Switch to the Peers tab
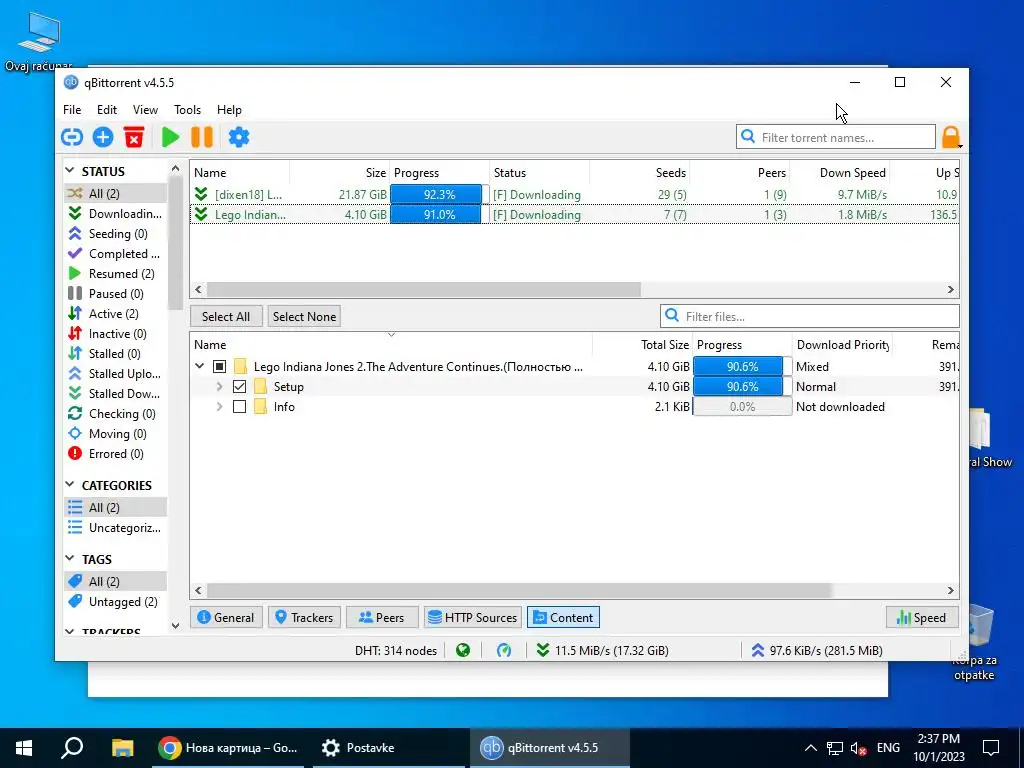 pyautogui.click(x=382, y=617)
